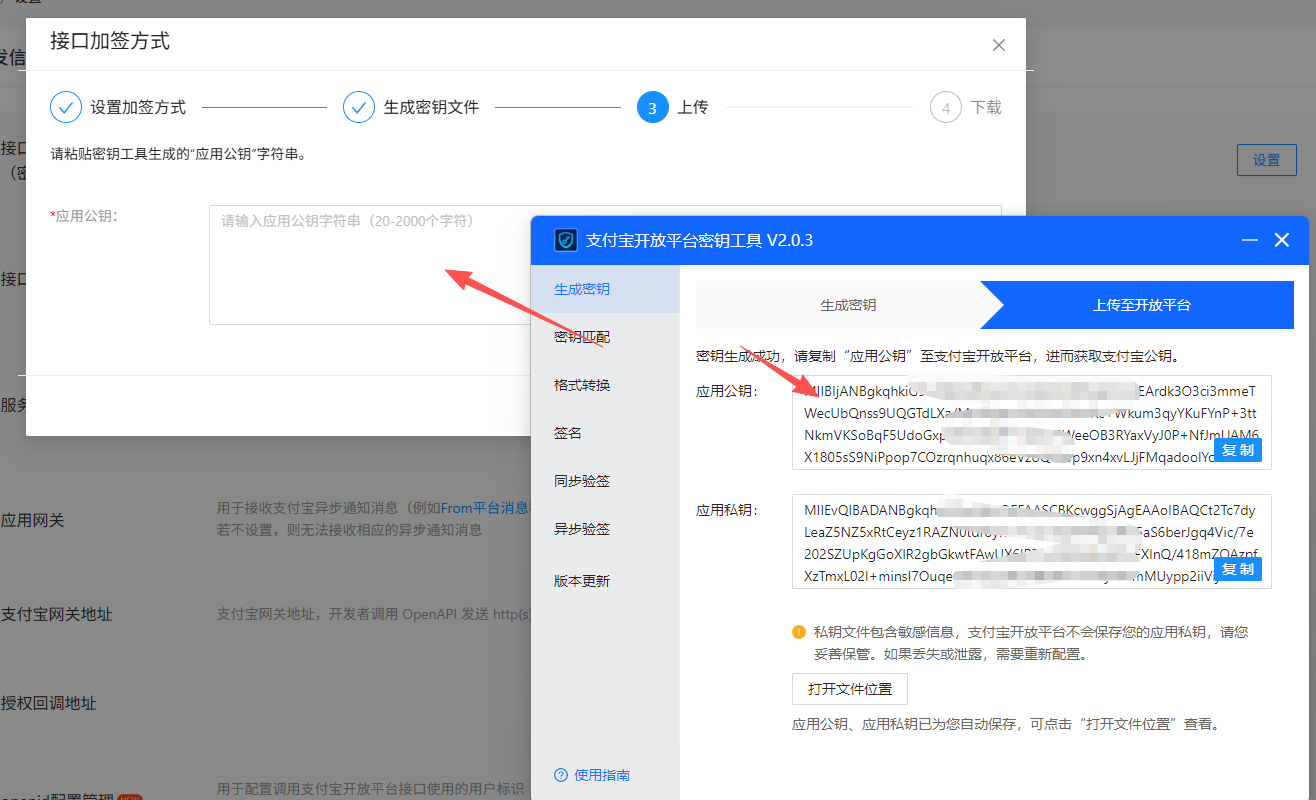Select 生成密钥 in the left sidebar
This screenshot has width=1316, height=800.
(582, 289)
